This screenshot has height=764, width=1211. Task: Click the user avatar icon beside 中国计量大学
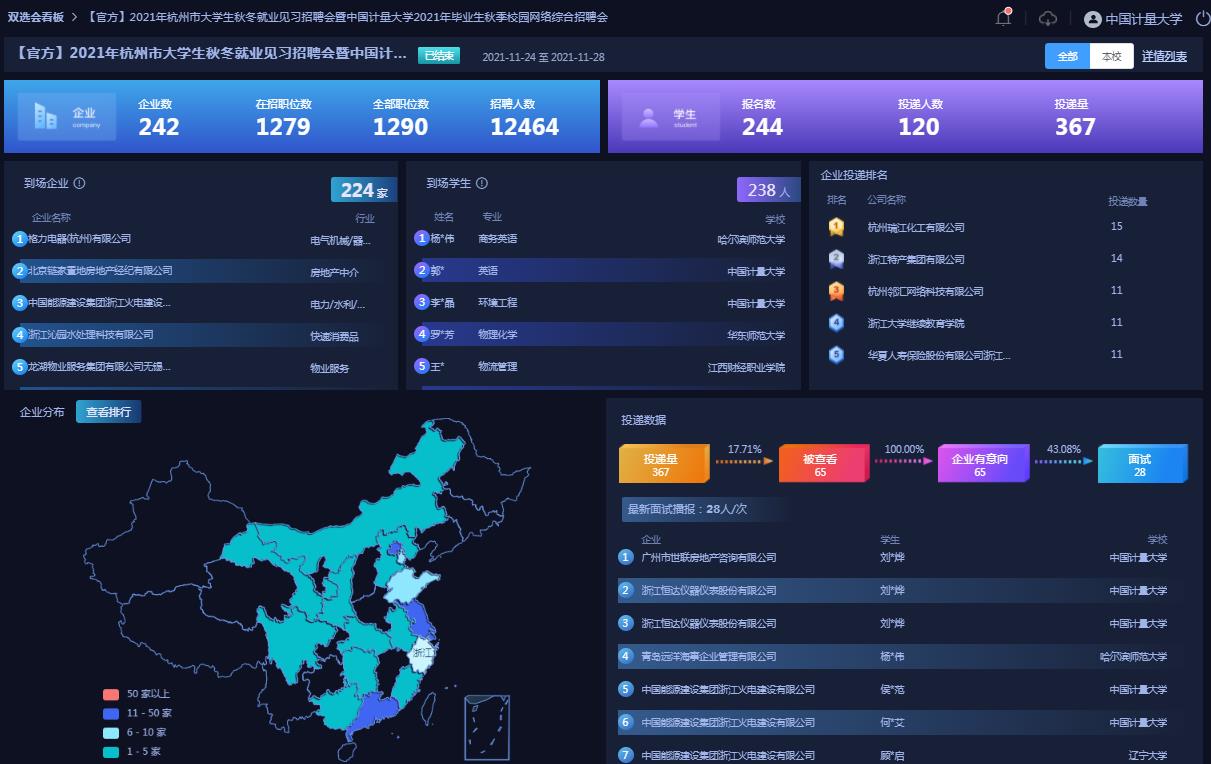point(1092,19)
